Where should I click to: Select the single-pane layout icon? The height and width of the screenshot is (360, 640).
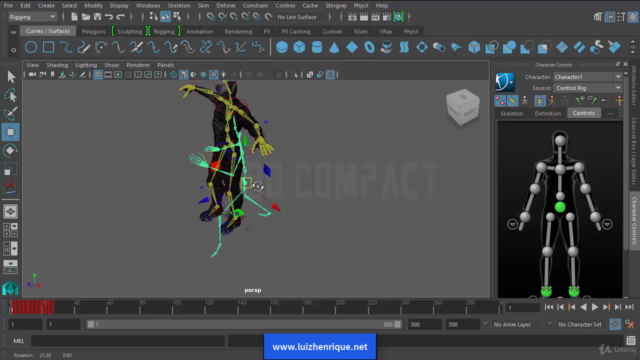tap(10, 211)
